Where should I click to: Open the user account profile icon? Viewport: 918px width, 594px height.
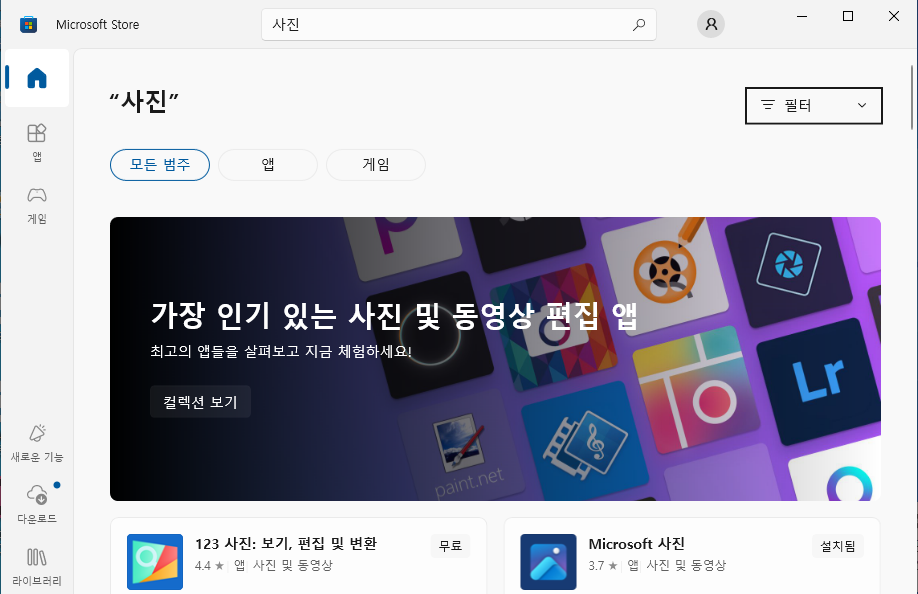(711, 24)
